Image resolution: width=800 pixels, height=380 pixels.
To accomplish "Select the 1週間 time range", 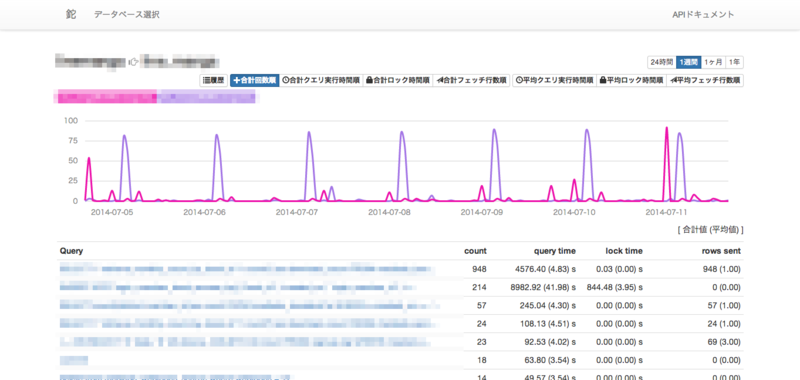I will coord(688,62).
